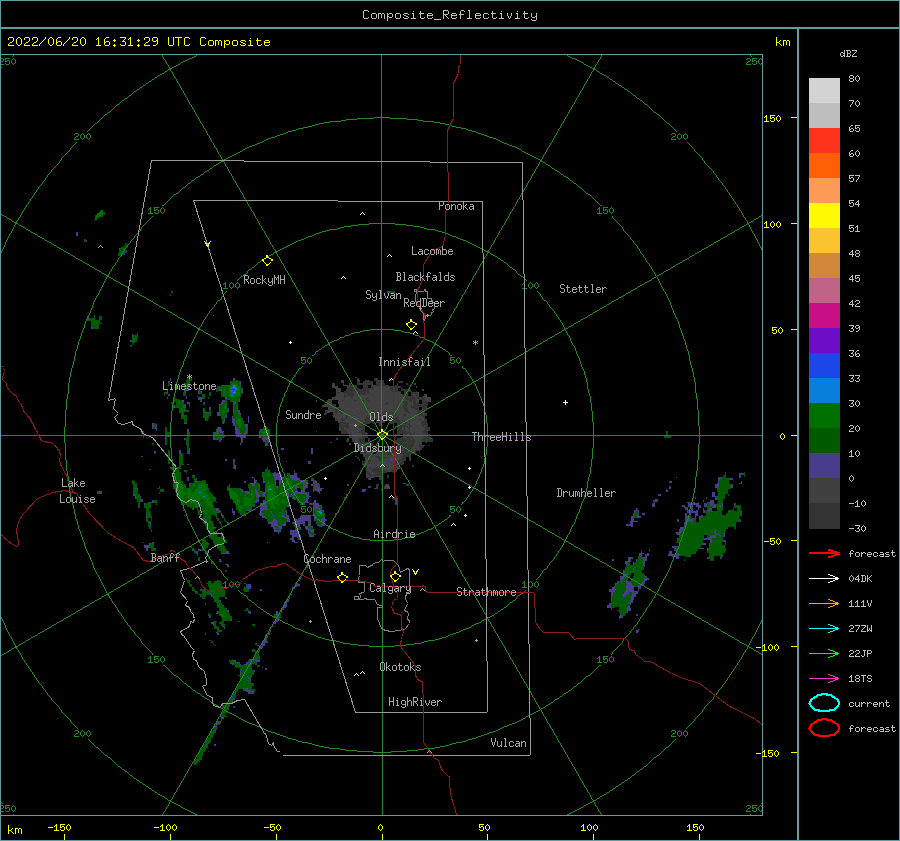Screen dimensions: 900x841
Task: Click the blue echo core near Limestone
Action: 234,390
